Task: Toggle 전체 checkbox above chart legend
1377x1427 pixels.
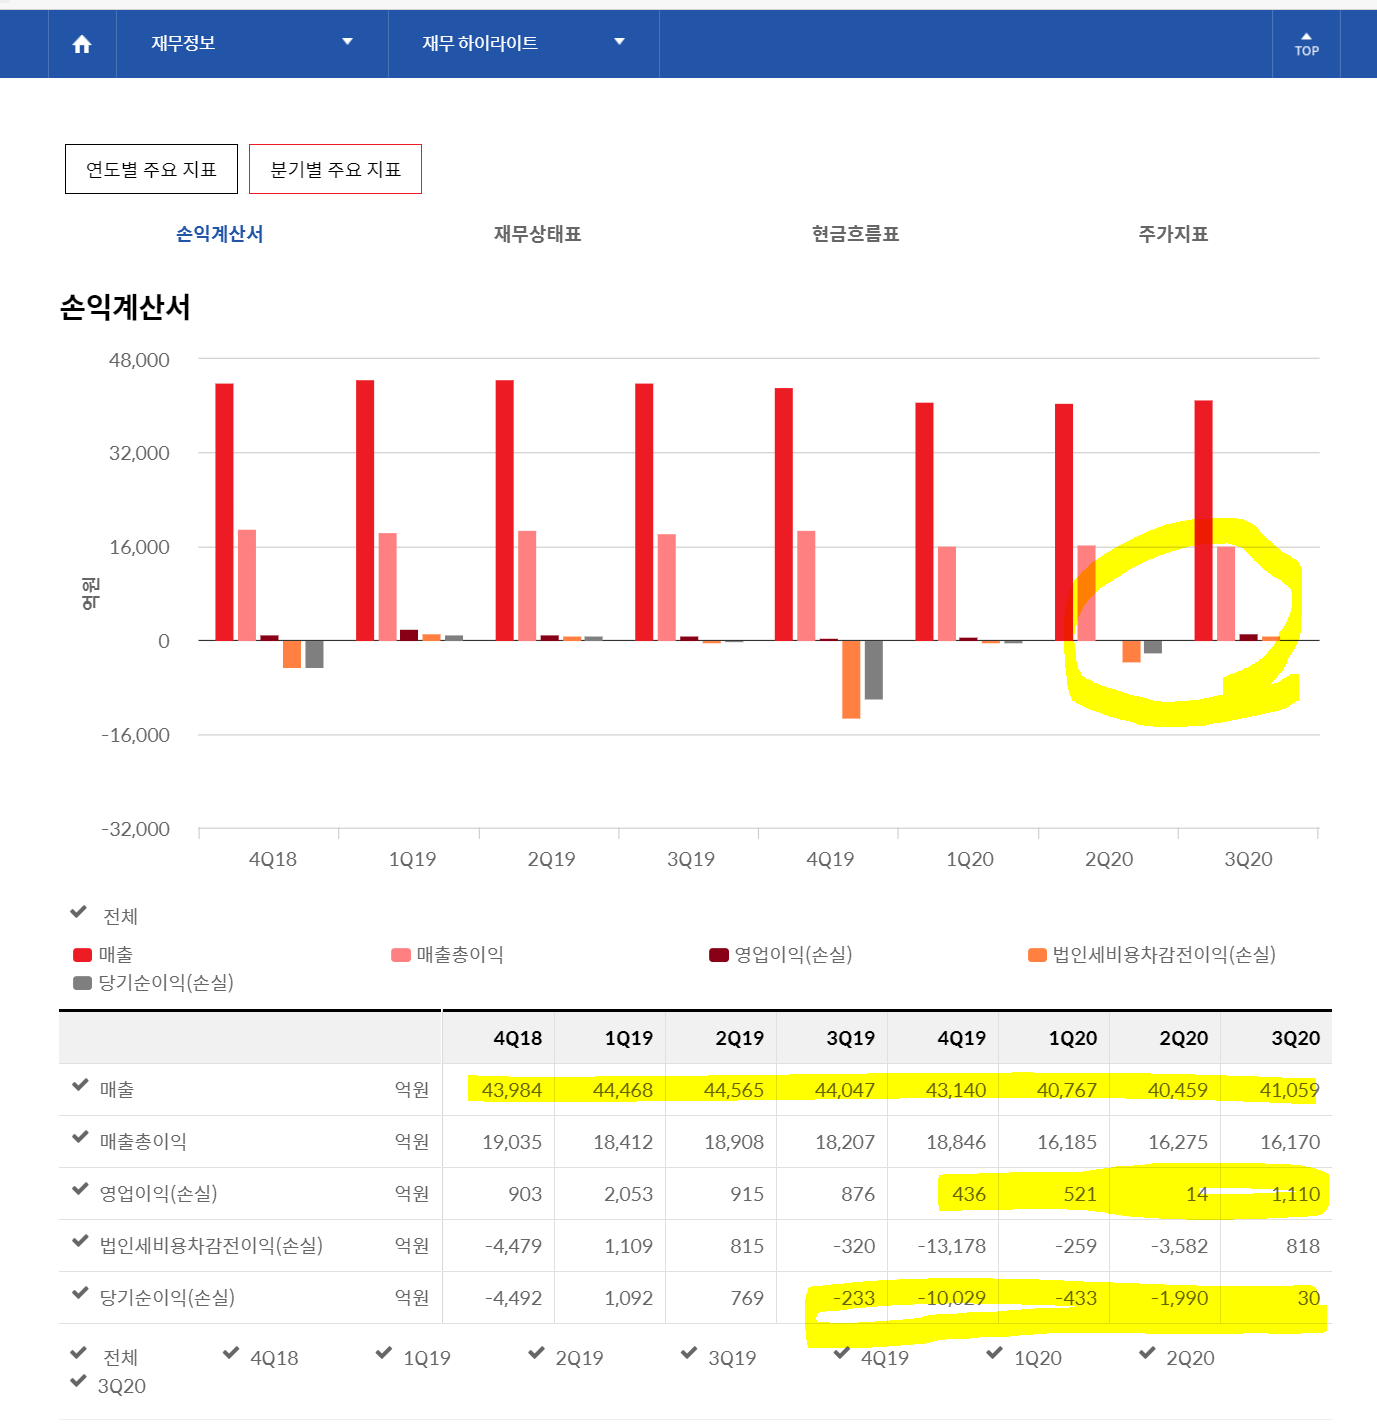Action: [78, 912]
